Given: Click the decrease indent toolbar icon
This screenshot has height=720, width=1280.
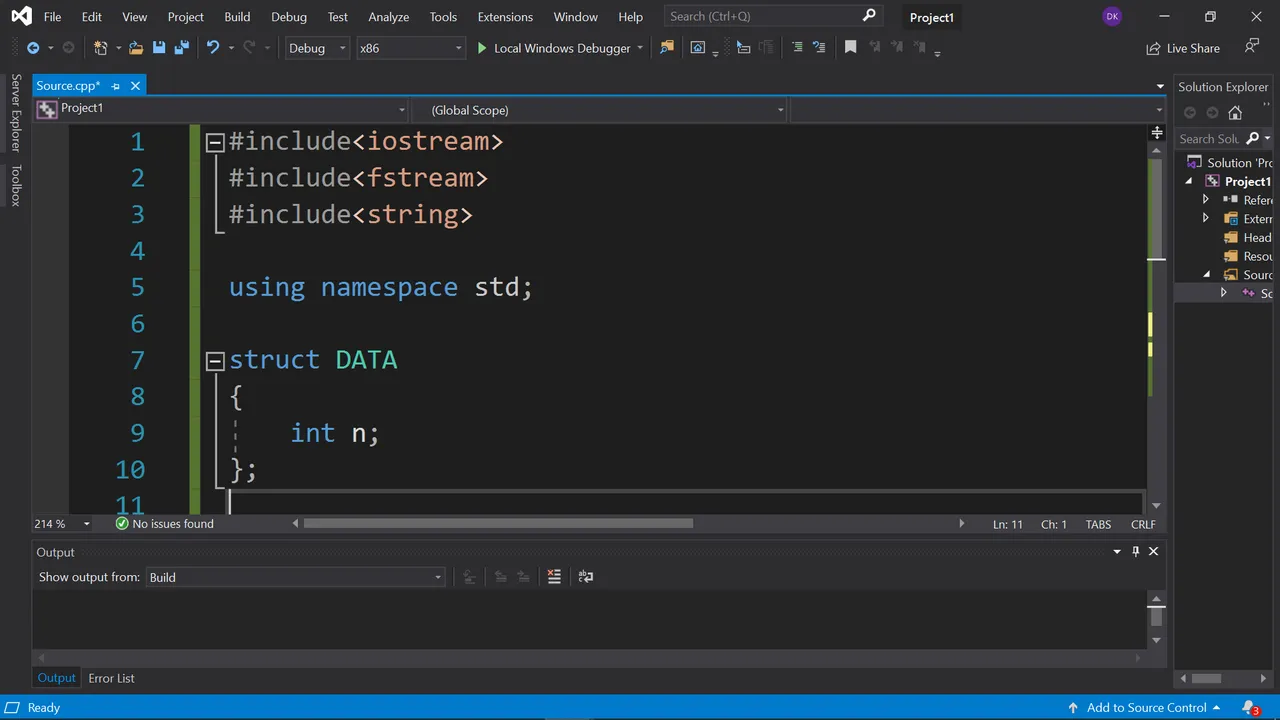Looking at the screenshot, I should [797, 48].
